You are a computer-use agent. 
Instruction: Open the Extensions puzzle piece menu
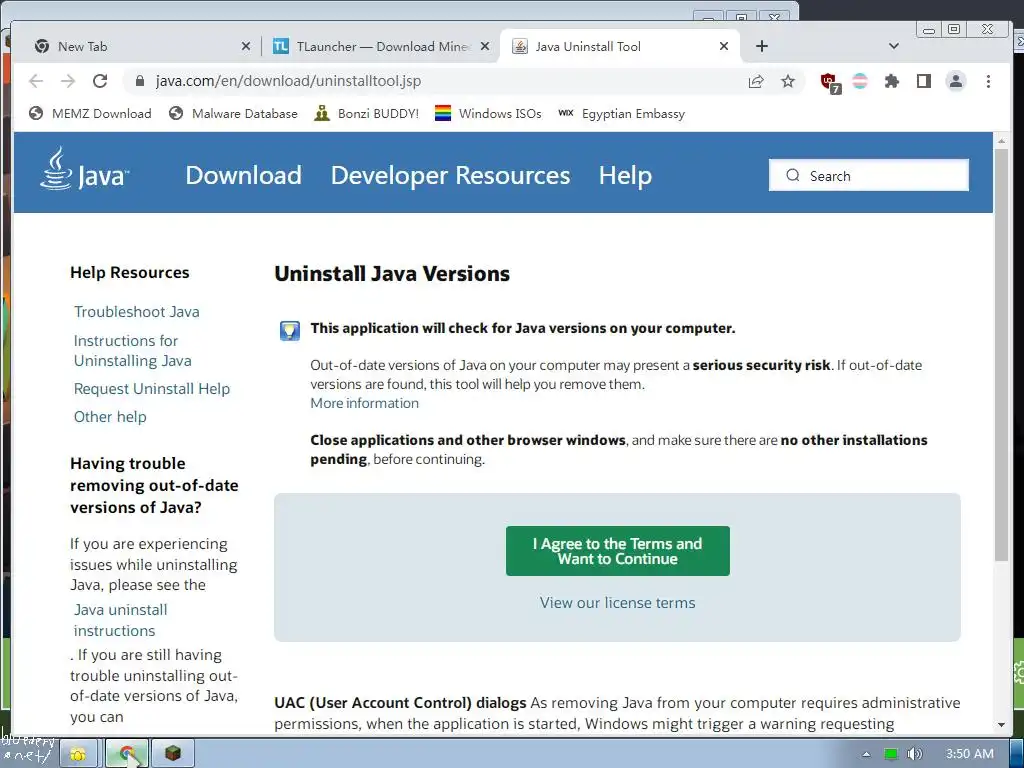point(891,81)
